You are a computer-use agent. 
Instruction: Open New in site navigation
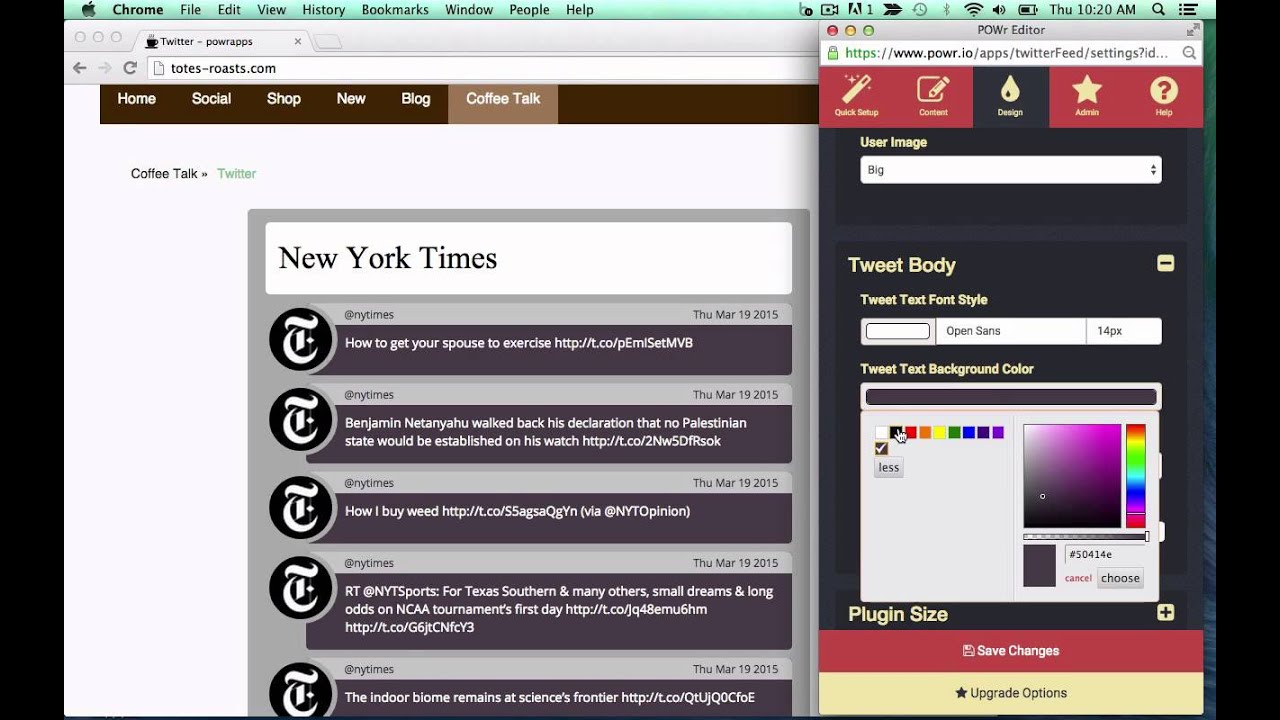[351, 98]
